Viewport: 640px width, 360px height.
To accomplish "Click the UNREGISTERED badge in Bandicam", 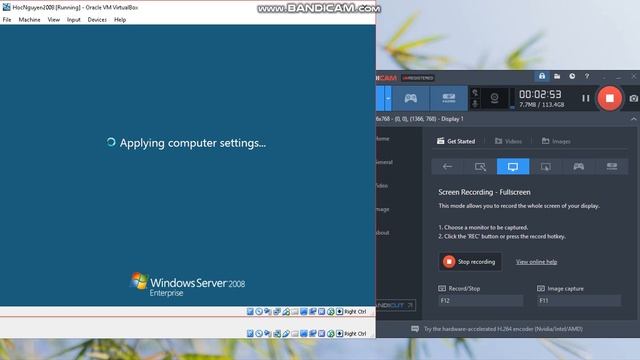I will click(x=418, y=78).
